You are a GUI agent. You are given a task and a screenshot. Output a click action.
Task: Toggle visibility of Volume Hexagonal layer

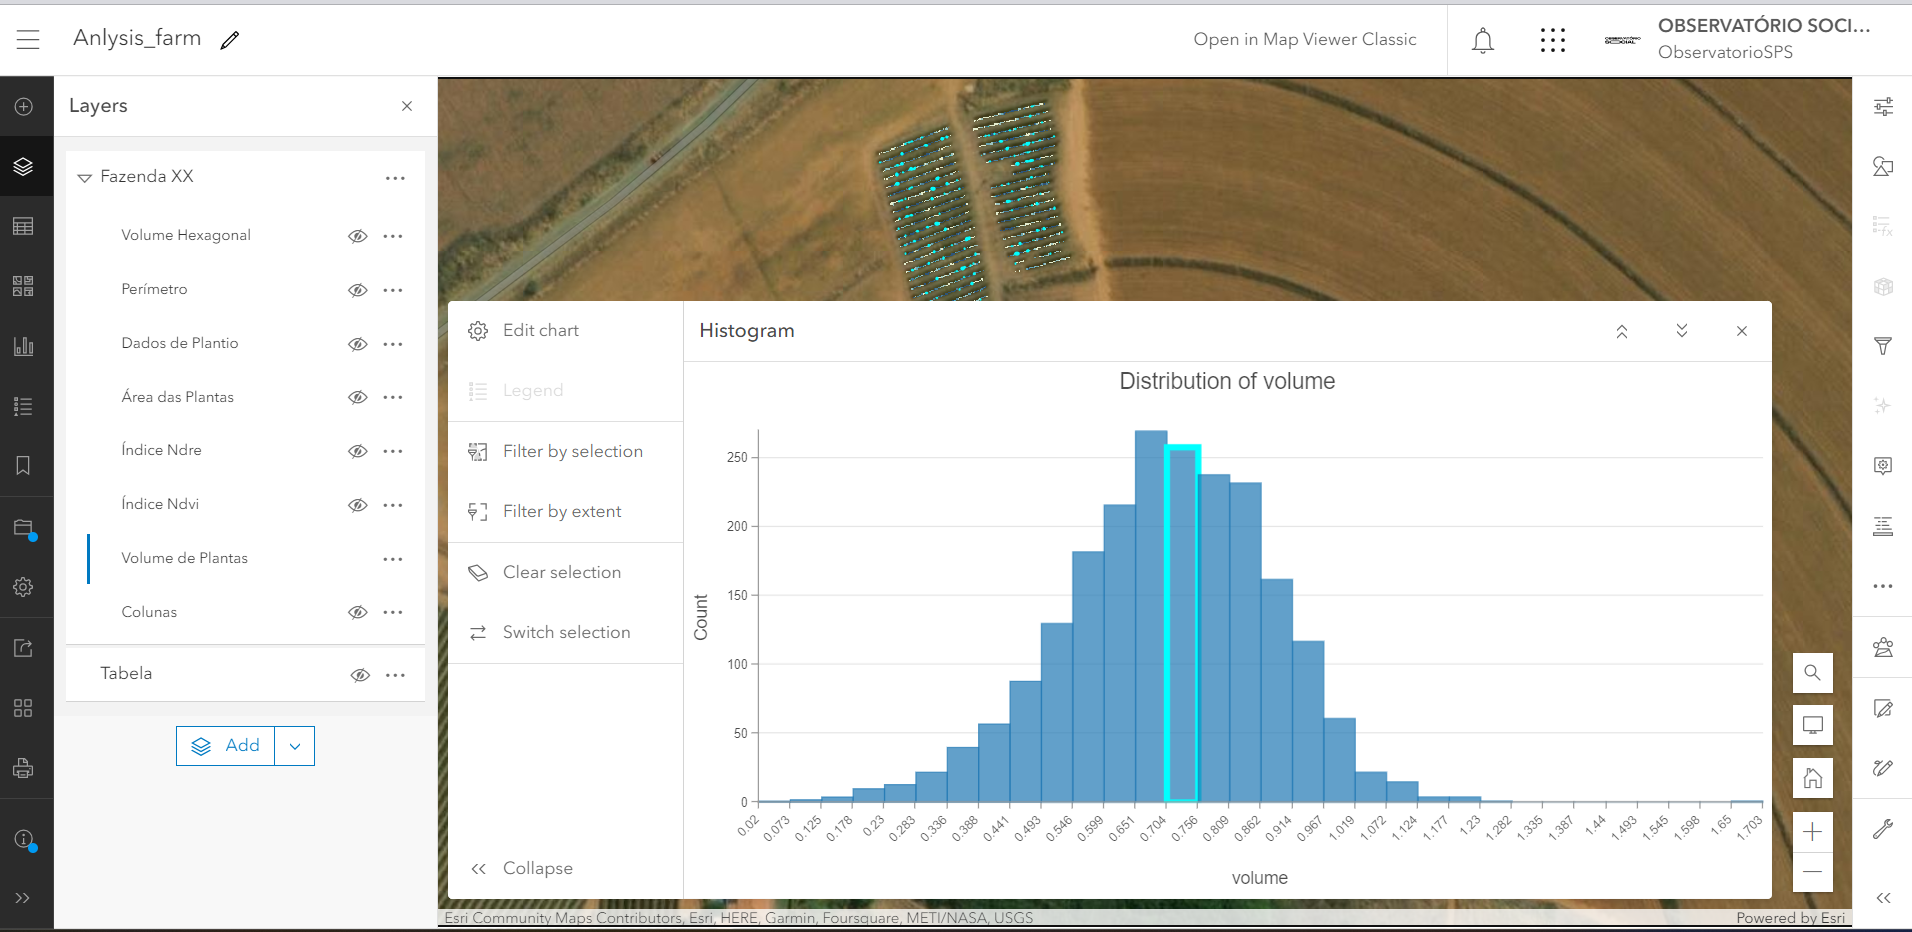(357, 236)
